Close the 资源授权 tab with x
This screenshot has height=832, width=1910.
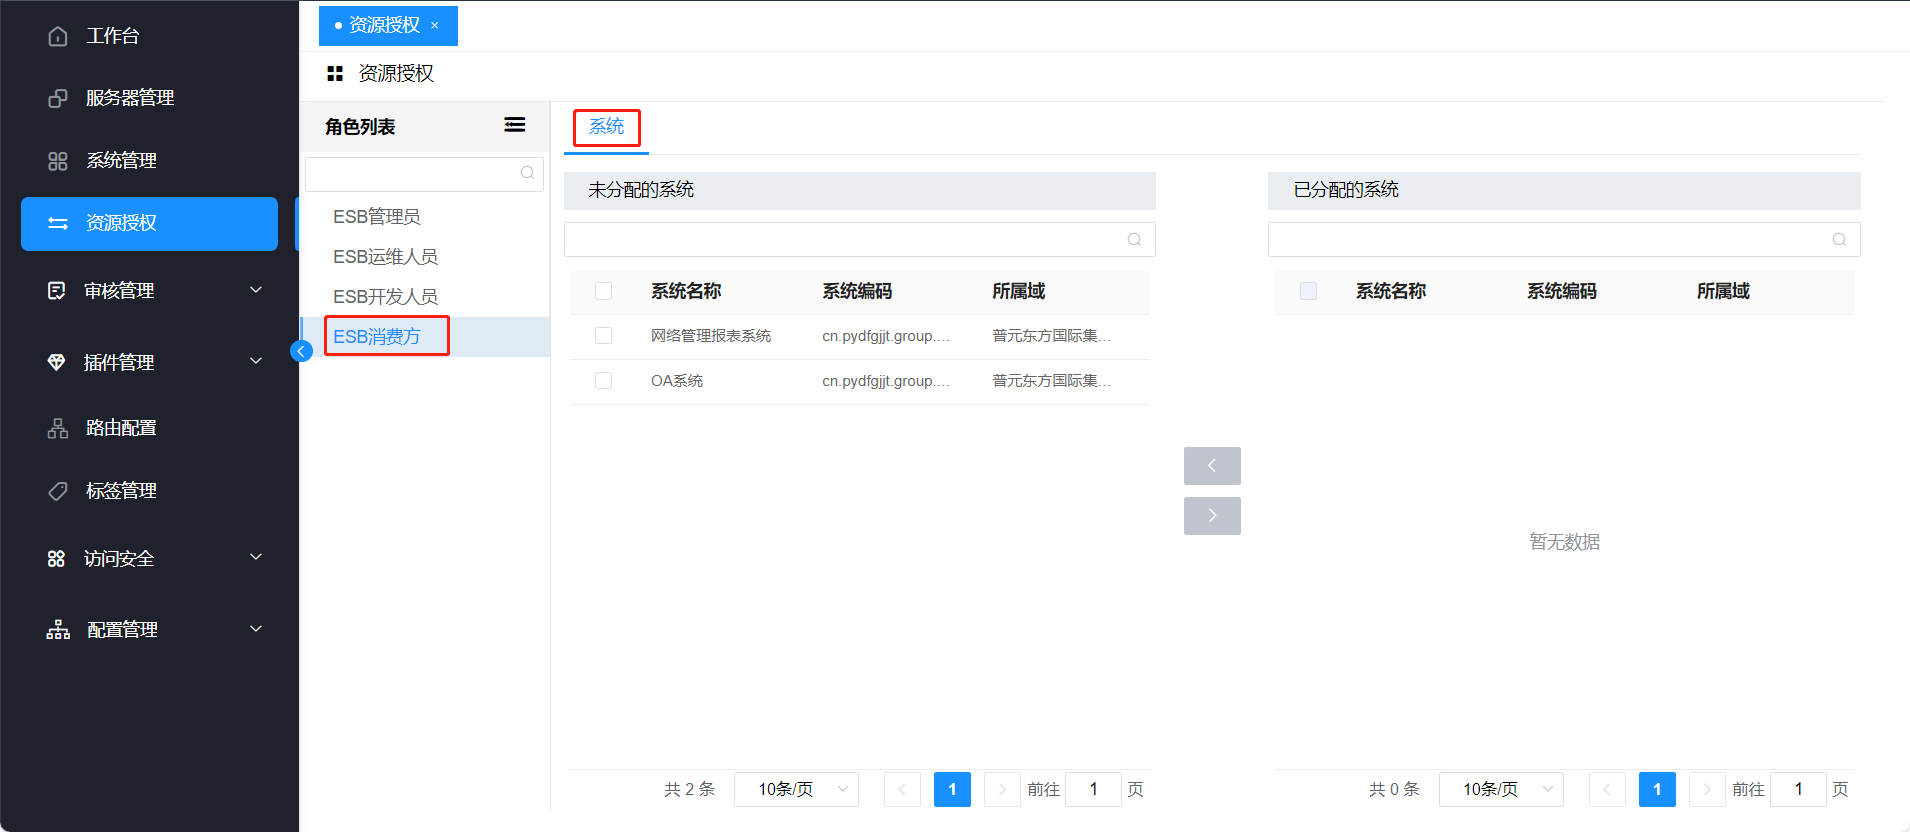[435, 26]
